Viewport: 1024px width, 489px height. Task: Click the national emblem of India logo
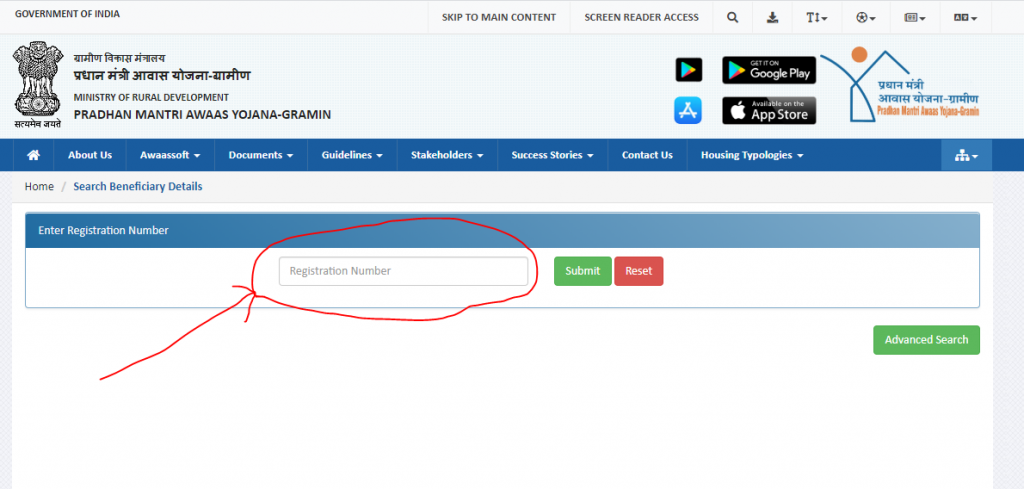coord(37,85)
